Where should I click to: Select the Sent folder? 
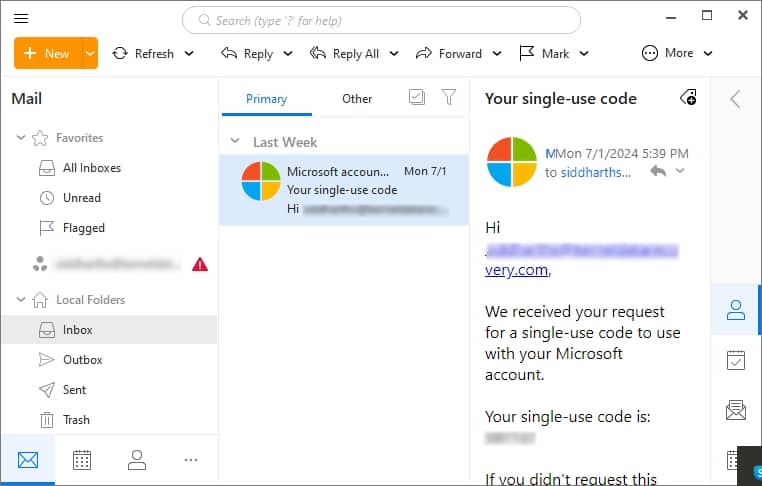click(109, 390)
